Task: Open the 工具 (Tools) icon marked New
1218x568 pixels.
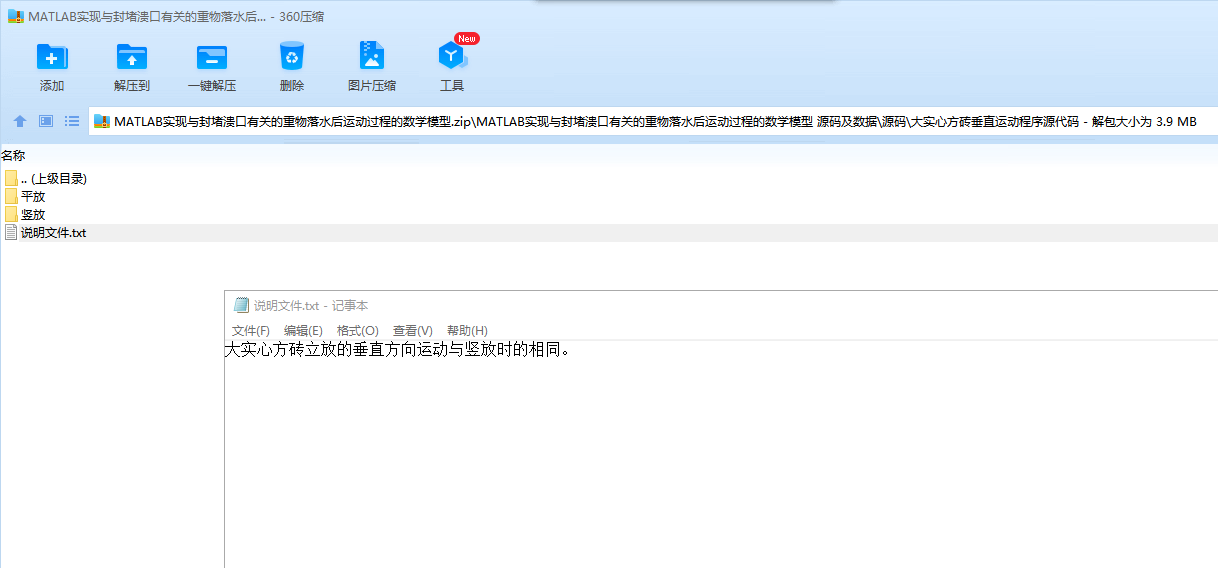Action: [452, 56]
